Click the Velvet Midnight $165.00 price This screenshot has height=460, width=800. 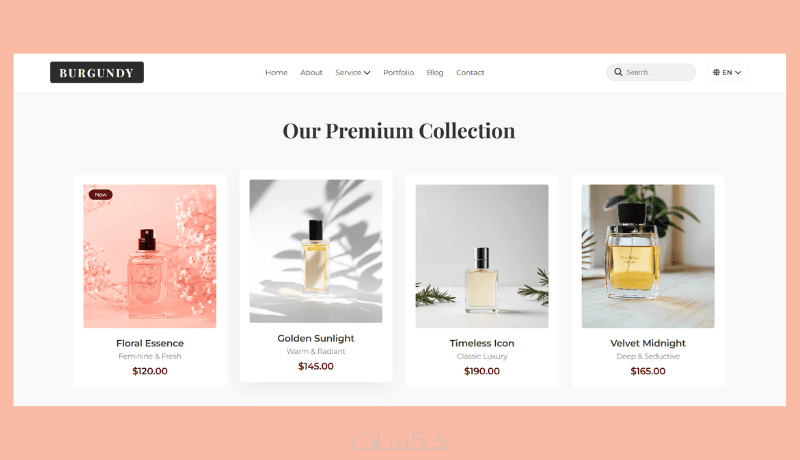tap(648, 371)
